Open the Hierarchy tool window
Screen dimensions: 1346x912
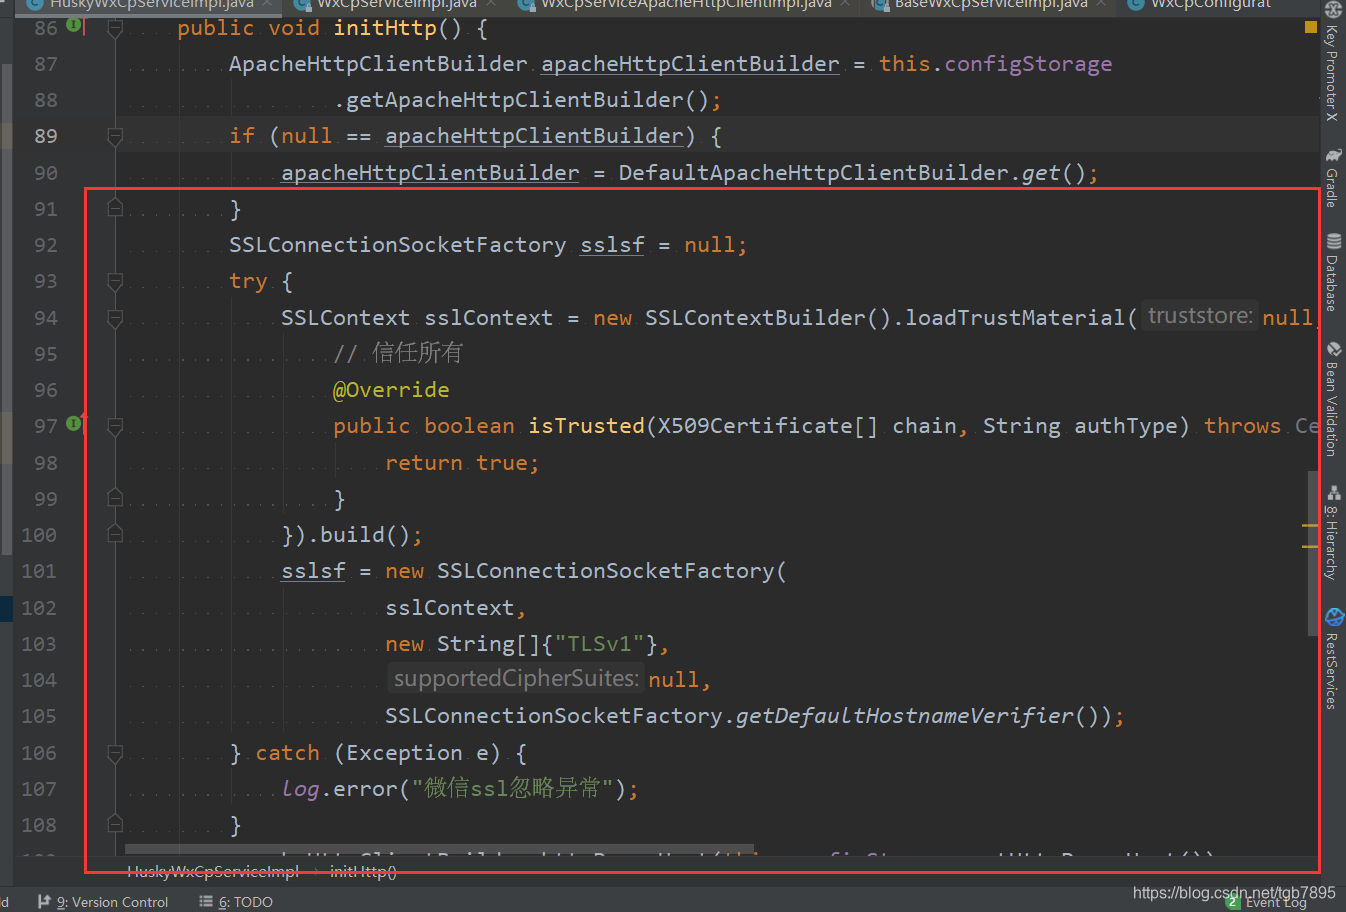pyautogui.click(x=1332, y=533)
